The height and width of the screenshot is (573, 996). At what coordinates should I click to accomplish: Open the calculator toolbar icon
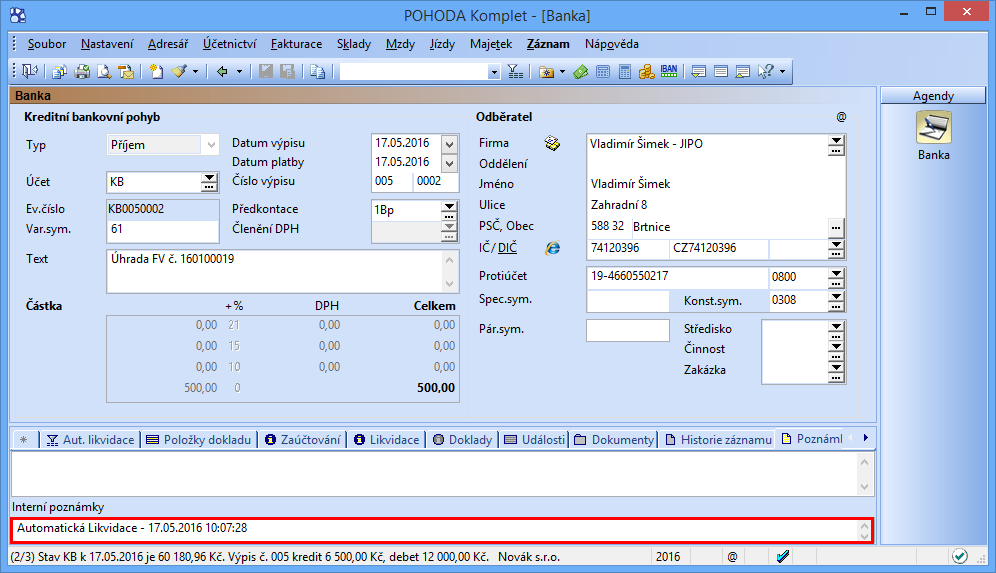[x=625, y=71]
